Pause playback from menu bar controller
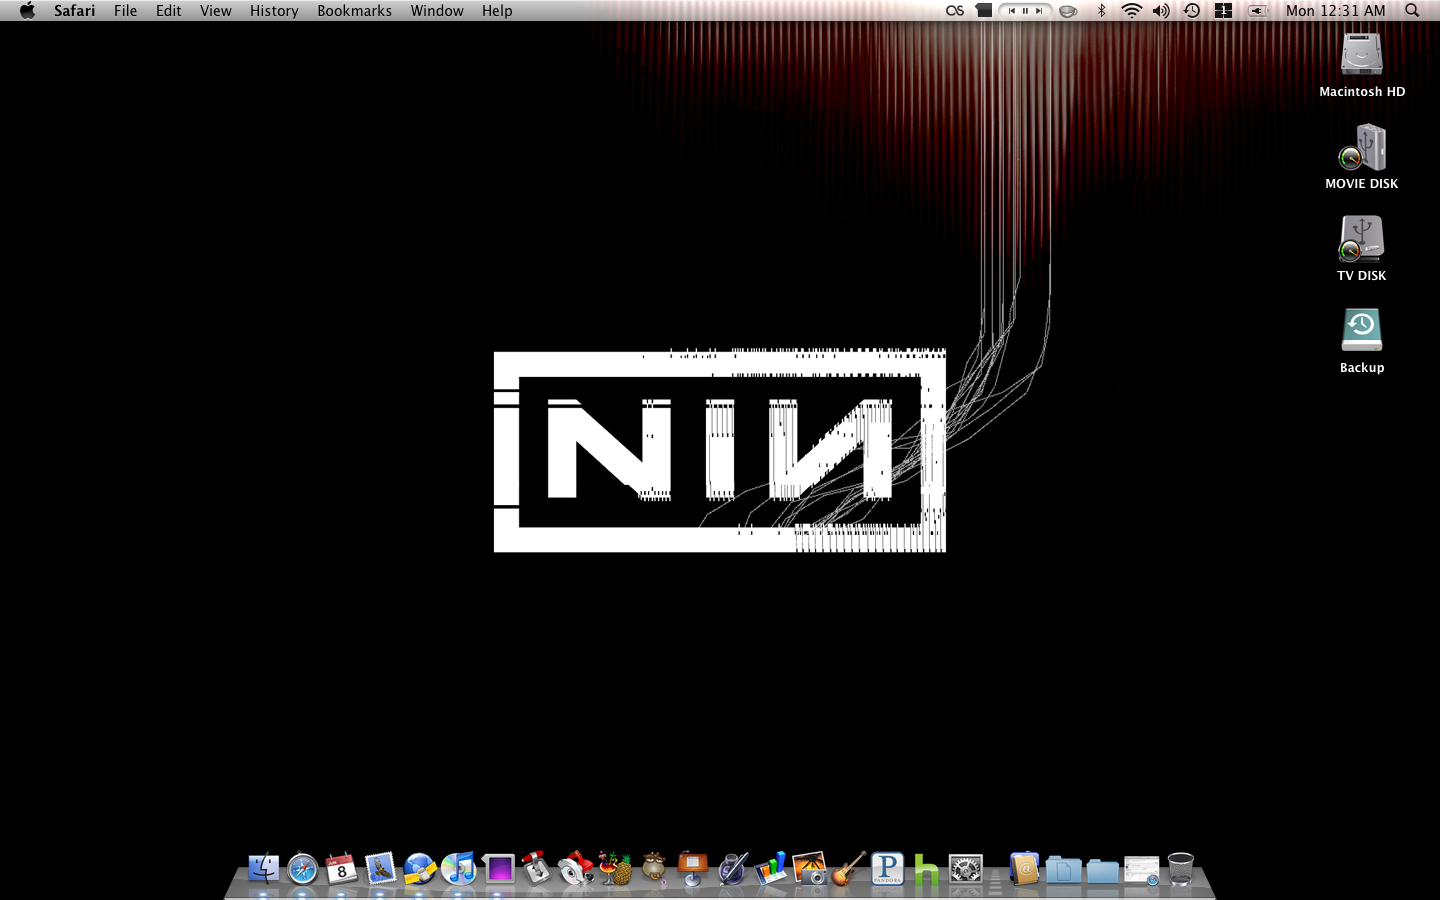Screen dimensions: 1440x900 1025,11
